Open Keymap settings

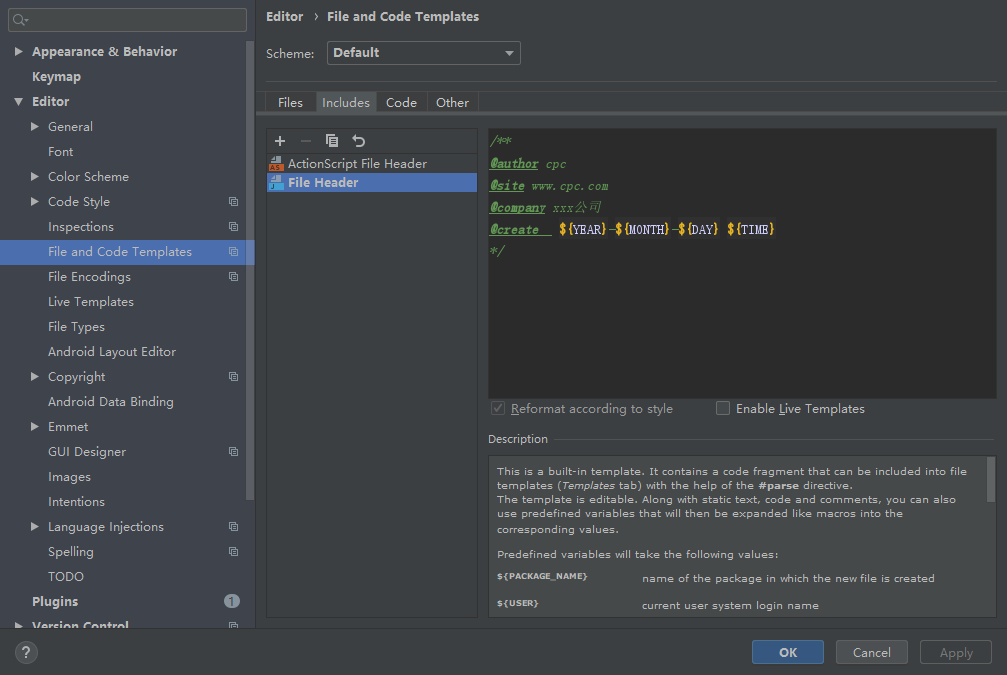pyautogui.click(x=57, y=76)
